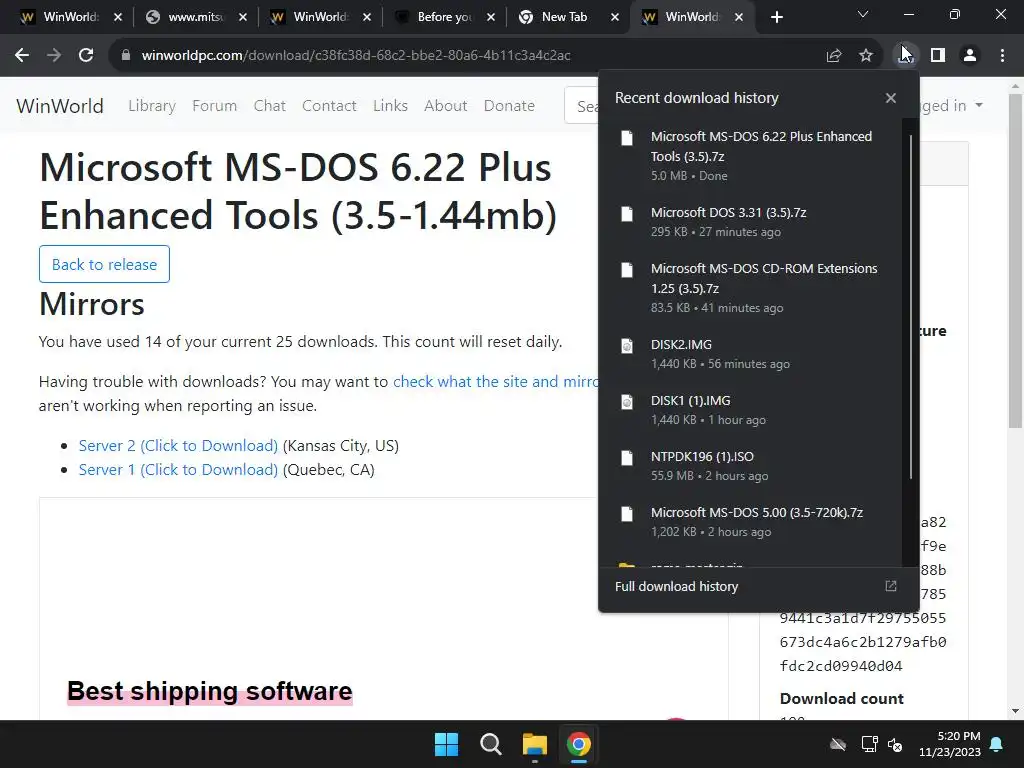Open the Donate nav link
The image size is (1024, 768).
[509, 105]
